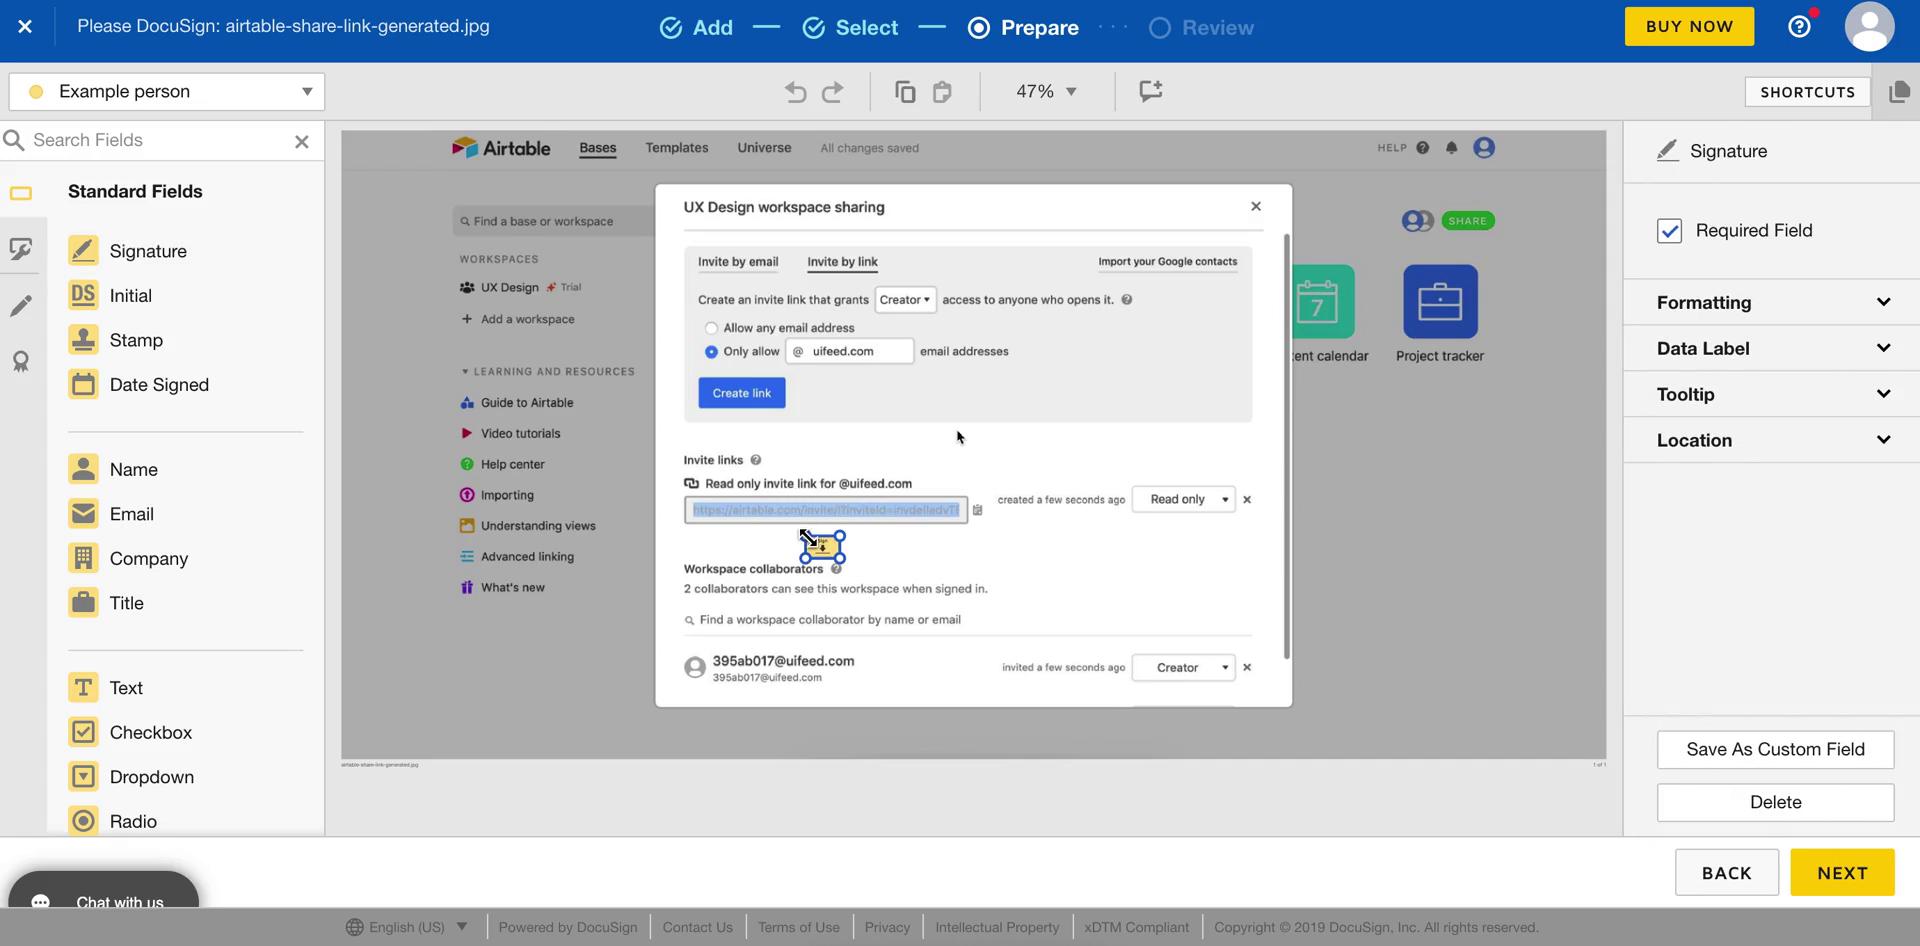Open the 47% zoom level dropdown
The image size is (1920, 946).
[1047, 91]
